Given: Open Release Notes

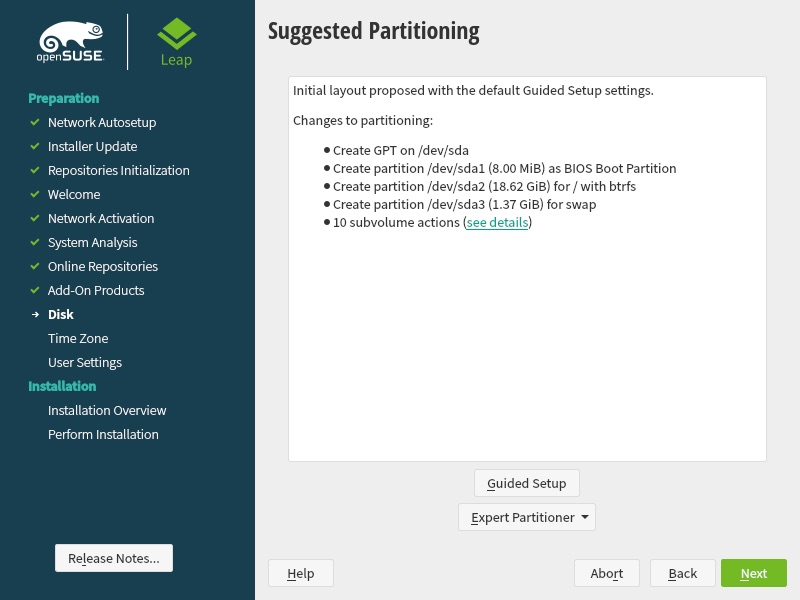Looking at the screenshot, I should [x=114, y=558].
